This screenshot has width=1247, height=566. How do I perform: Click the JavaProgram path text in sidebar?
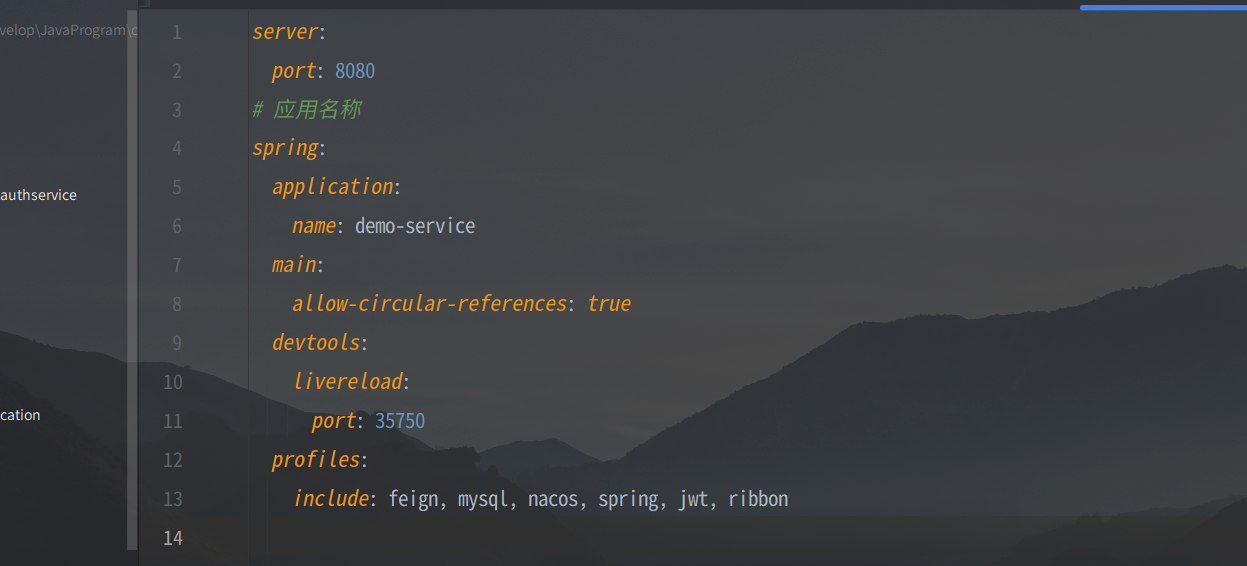[x=64, y=30]
